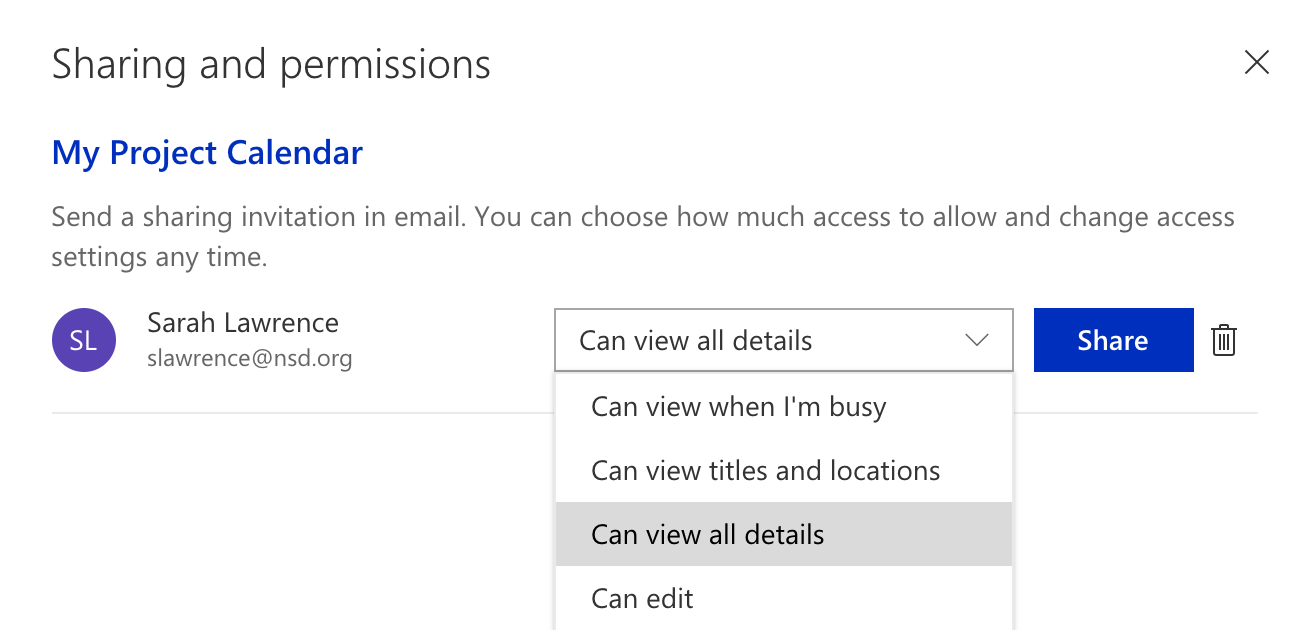The image size is (1310, 630).
Task: Click the Sarah Lawrence contact name
Action: pyautogui.click(x=242, y=323)
